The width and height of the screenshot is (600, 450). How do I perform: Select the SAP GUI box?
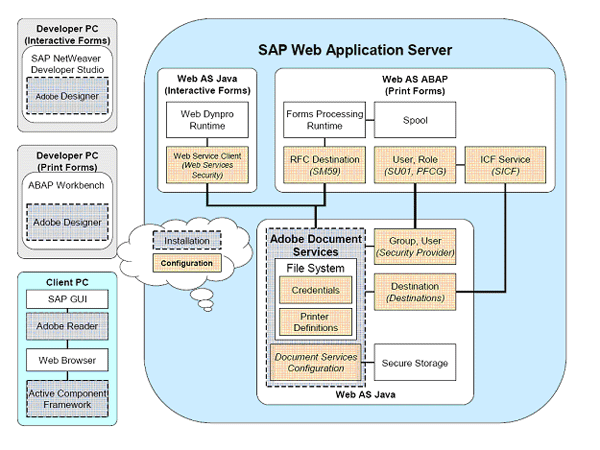(67, 299)
